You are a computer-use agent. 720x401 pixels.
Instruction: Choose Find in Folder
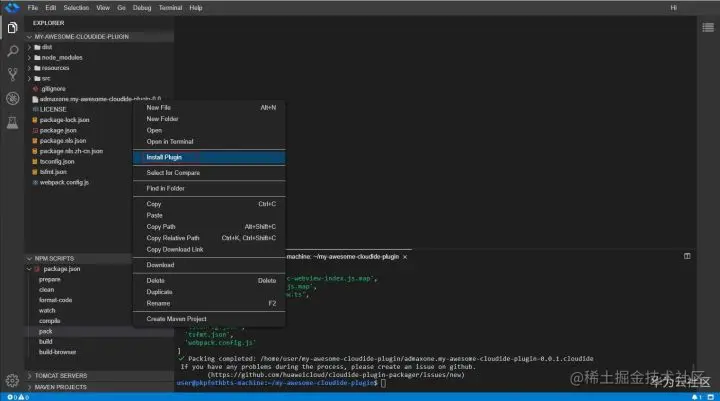[209, 188]
